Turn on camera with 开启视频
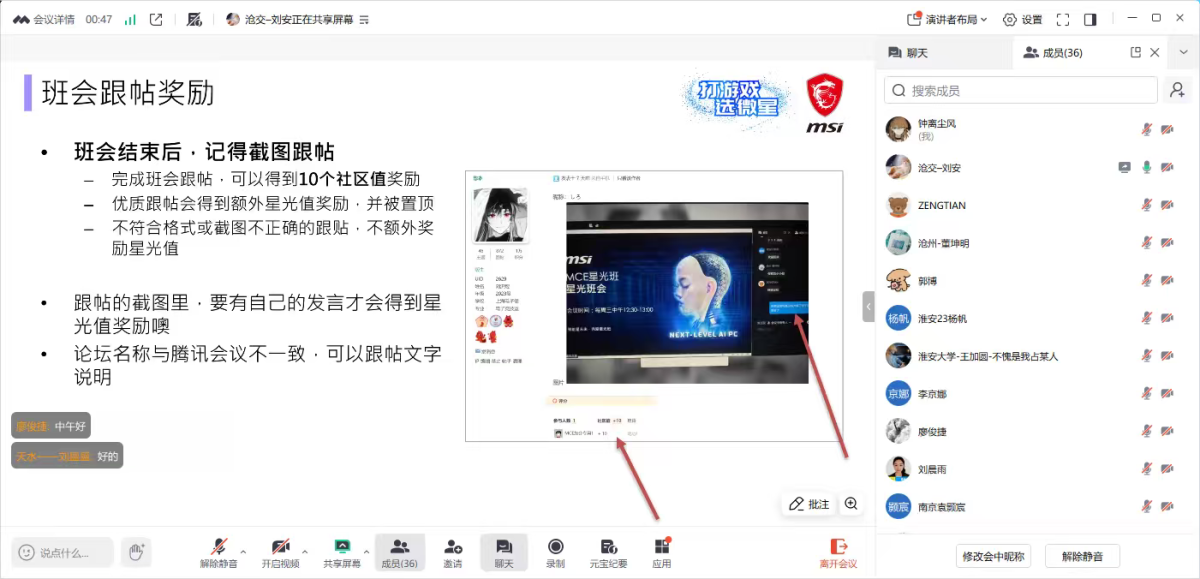 tap(280, 552)
